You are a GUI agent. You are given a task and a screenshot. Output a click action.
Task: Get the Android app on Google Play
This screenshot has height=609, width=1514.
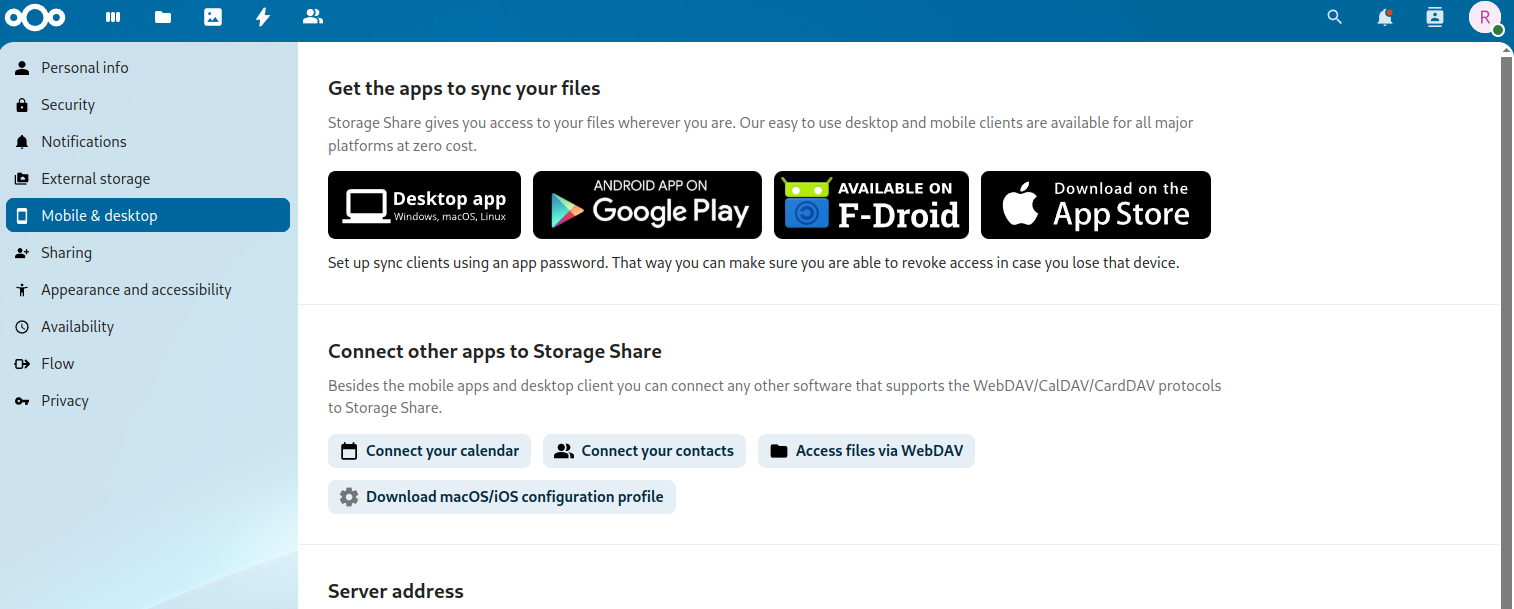click(x=647, y=205)
